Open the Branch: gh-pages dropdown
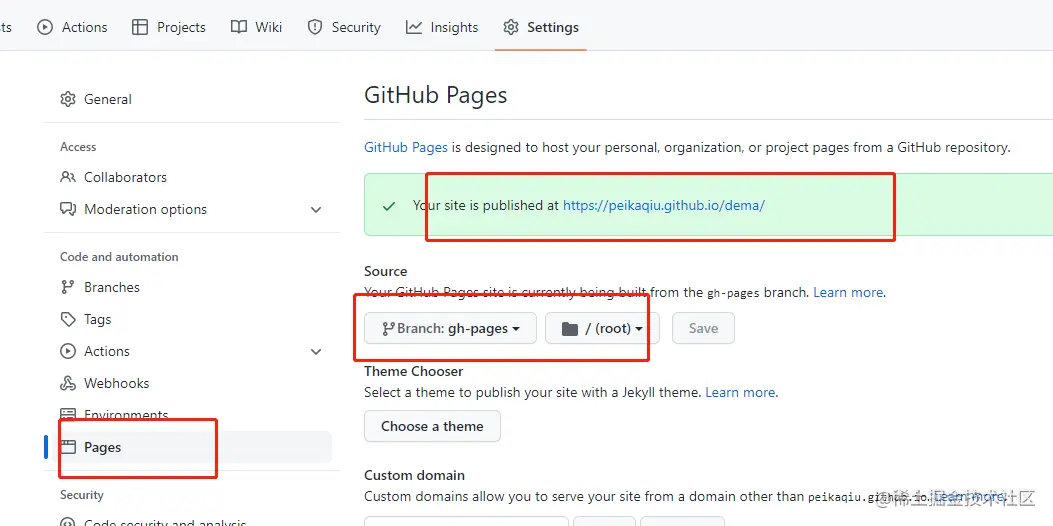Viewport: 1053px width, 526px height. click(x=451, y=328)
